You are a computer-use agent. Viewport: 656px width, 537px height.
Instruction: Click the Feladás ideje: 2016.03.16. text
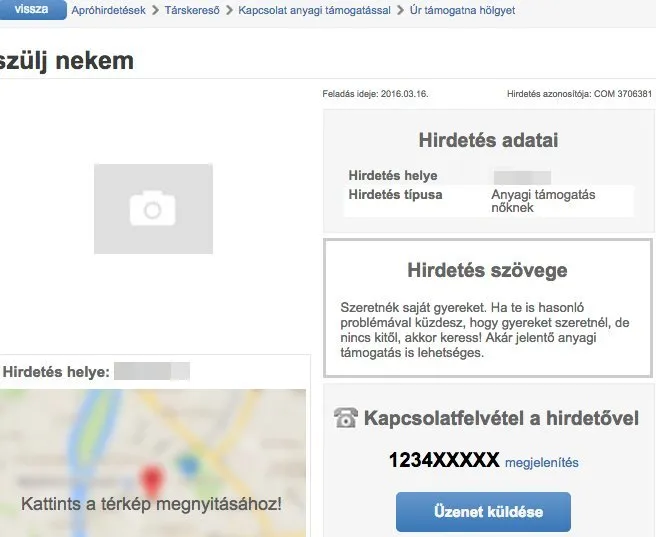[x=375, y=94]
